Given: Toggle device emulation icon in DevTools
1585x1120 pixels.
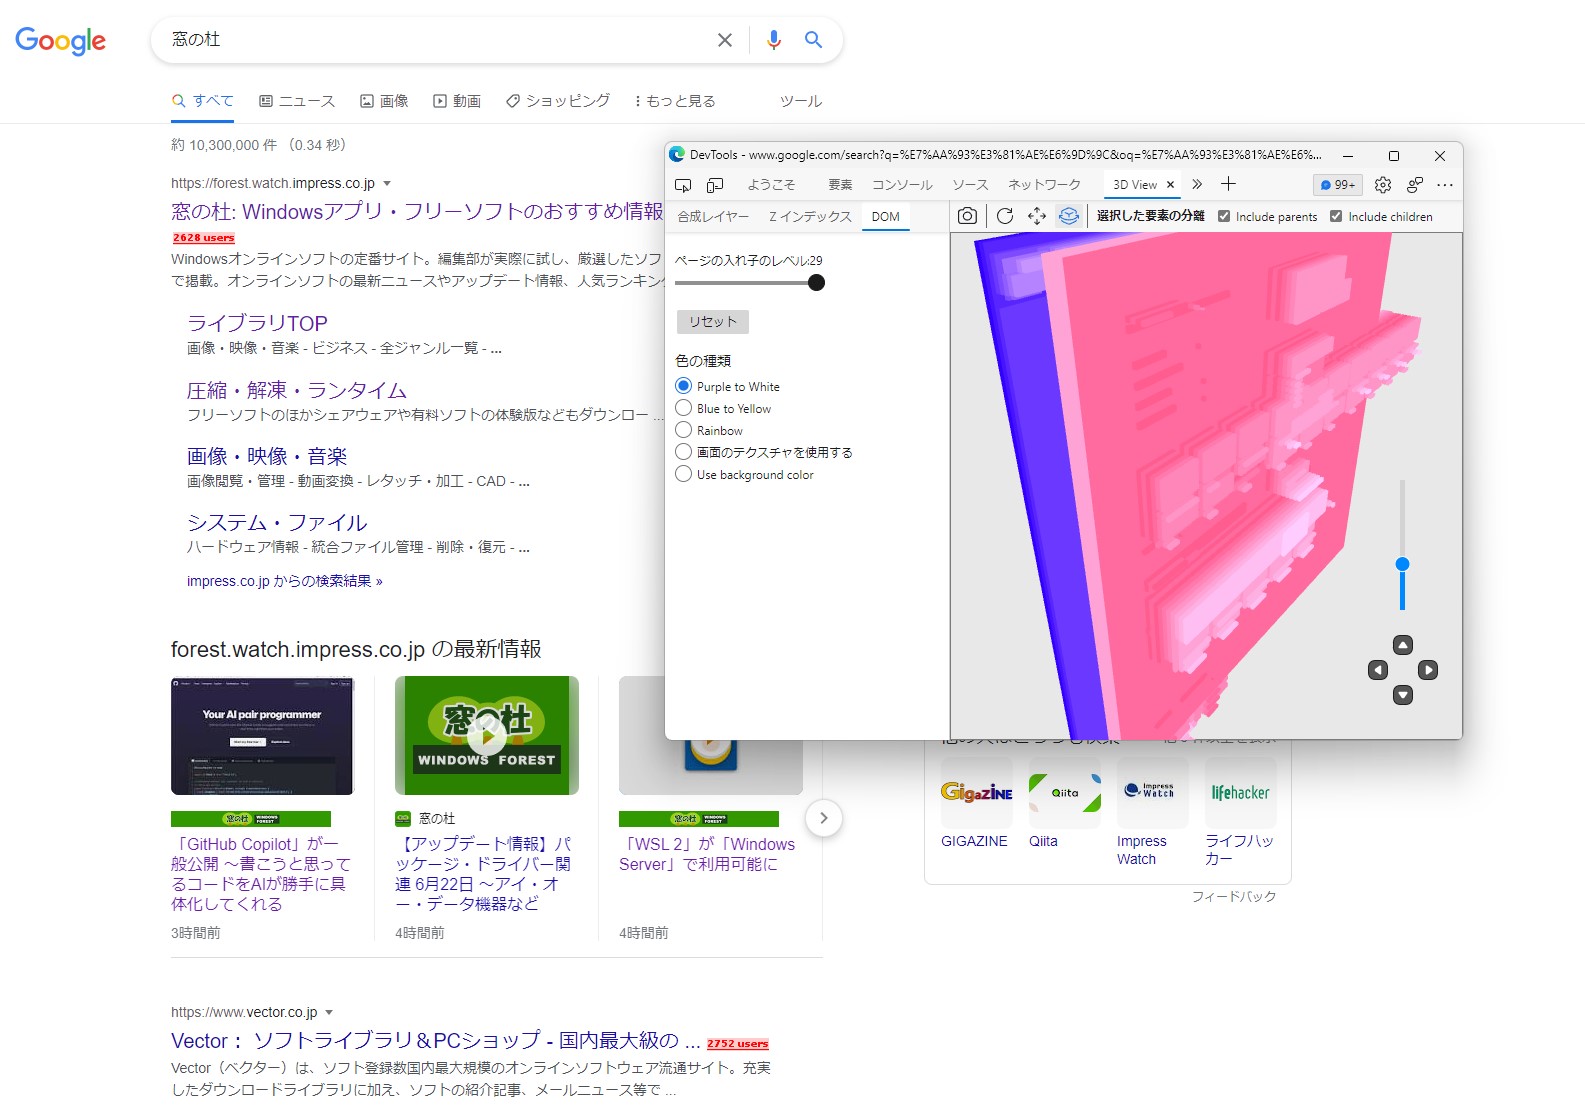Looking at the screenshot, I should coord(715,185).
